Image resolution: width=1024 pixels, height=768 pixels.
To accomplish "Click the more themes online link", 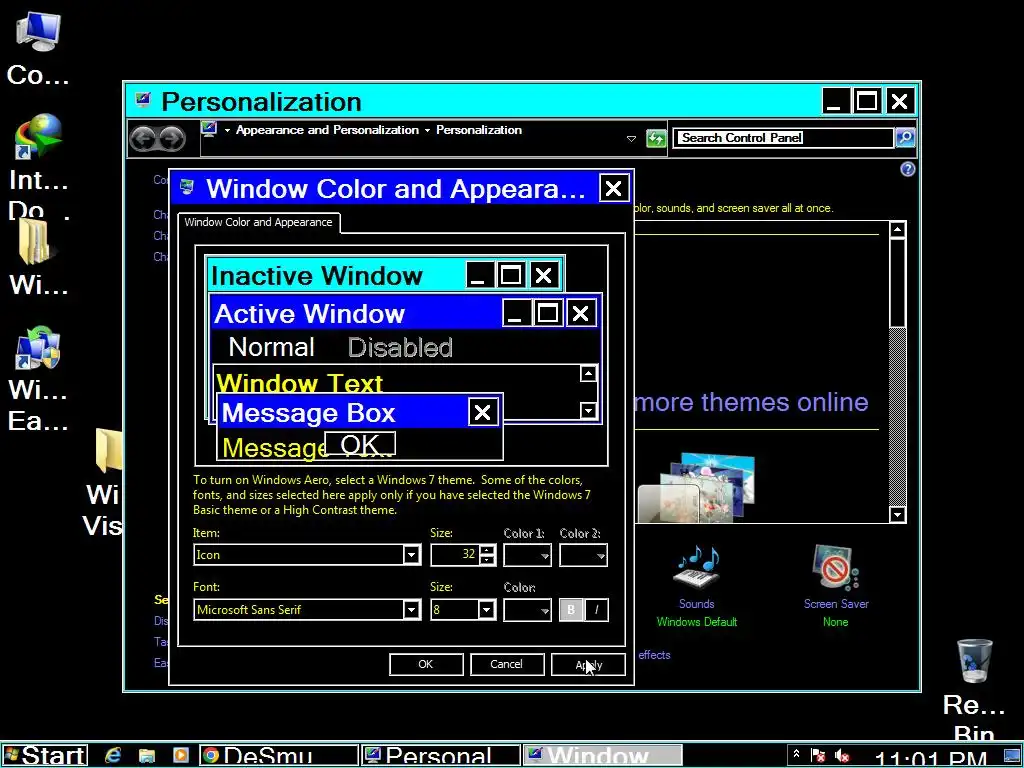I will tap(751, 402).
